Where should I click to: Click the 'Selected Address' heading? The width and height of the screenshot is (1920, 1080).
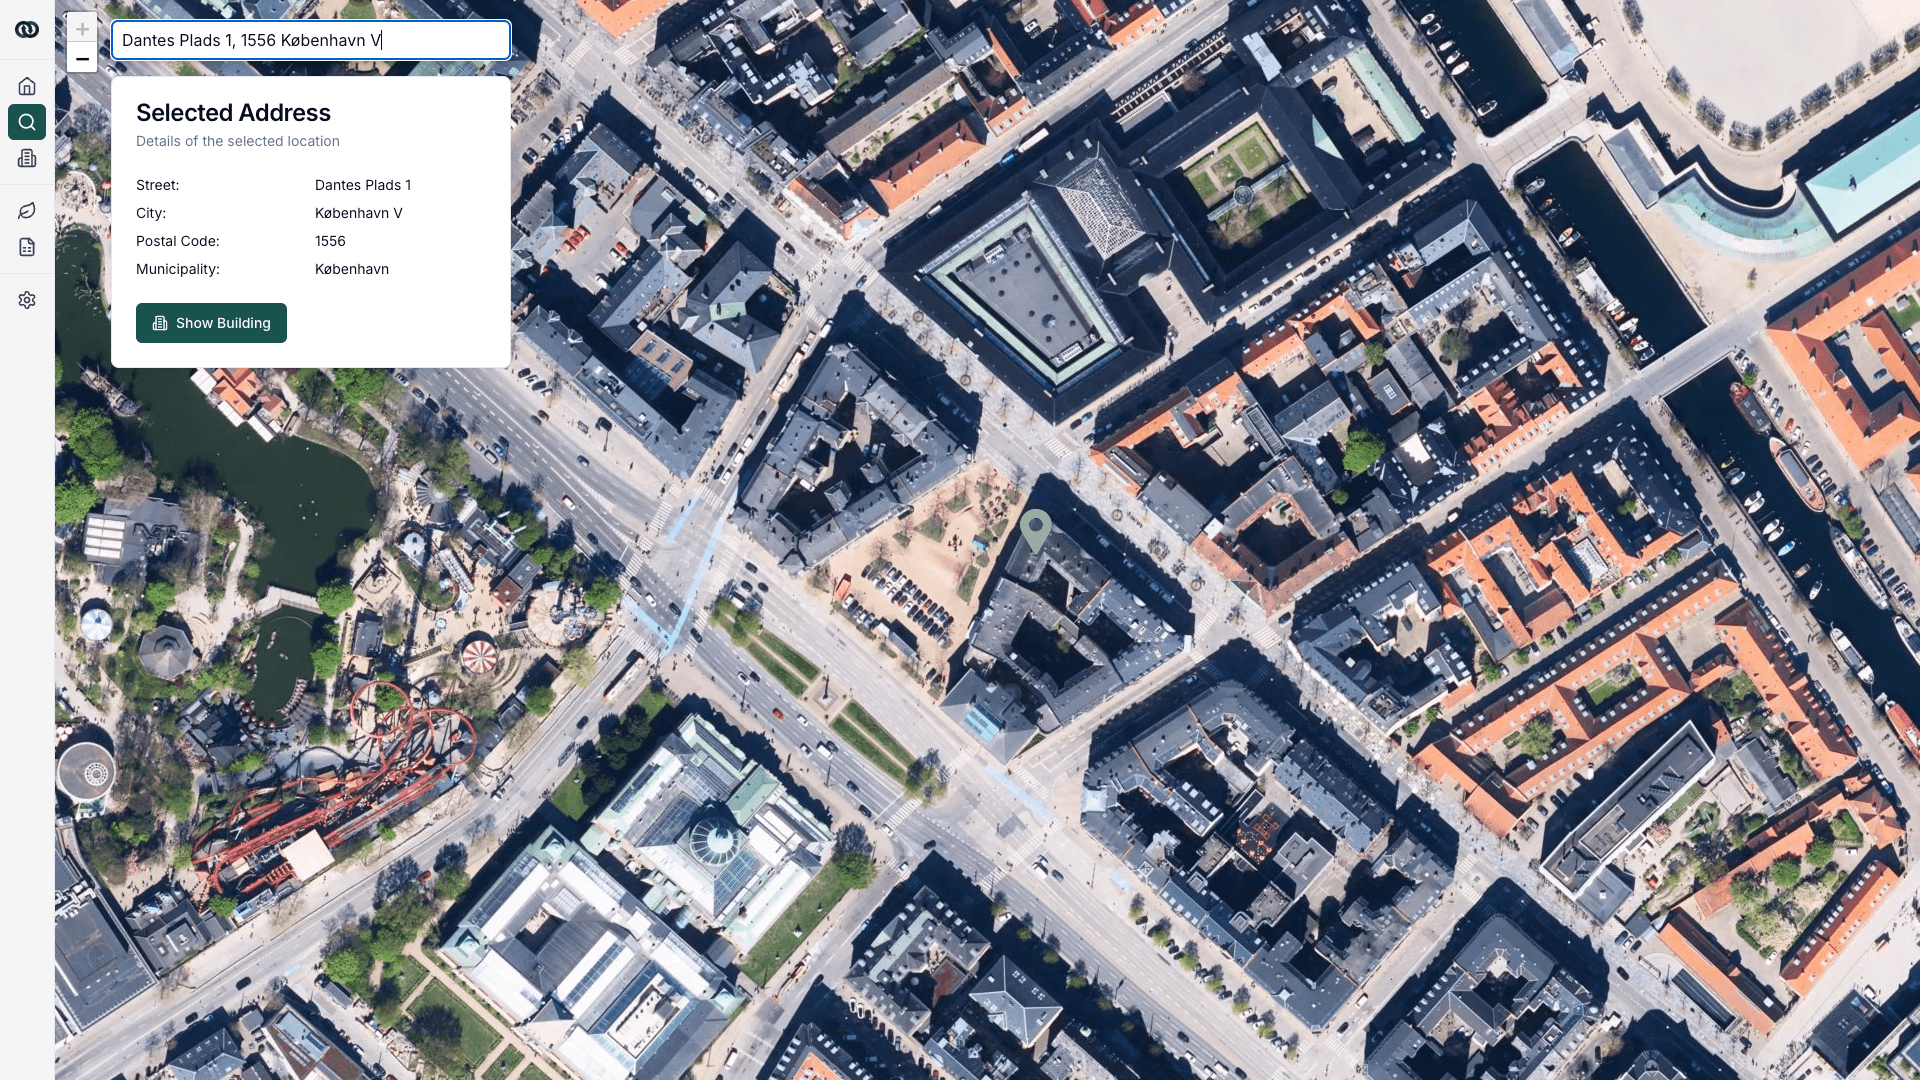(233, 113)
